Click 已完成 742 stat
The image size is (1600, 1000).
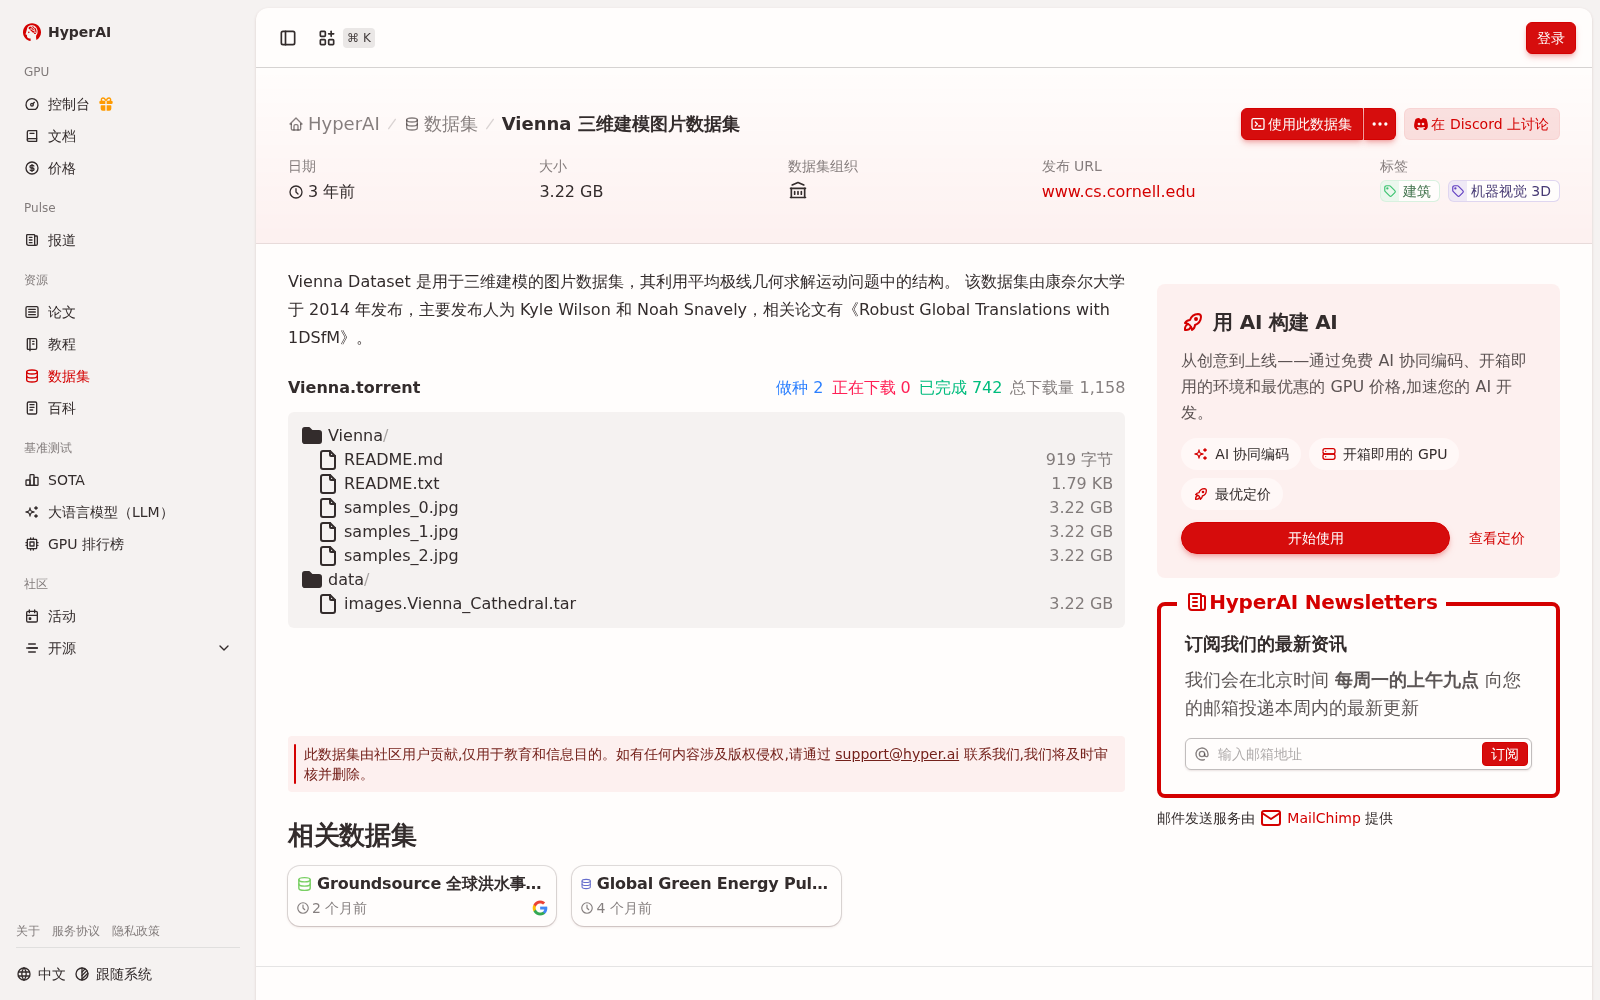(960, 387)
